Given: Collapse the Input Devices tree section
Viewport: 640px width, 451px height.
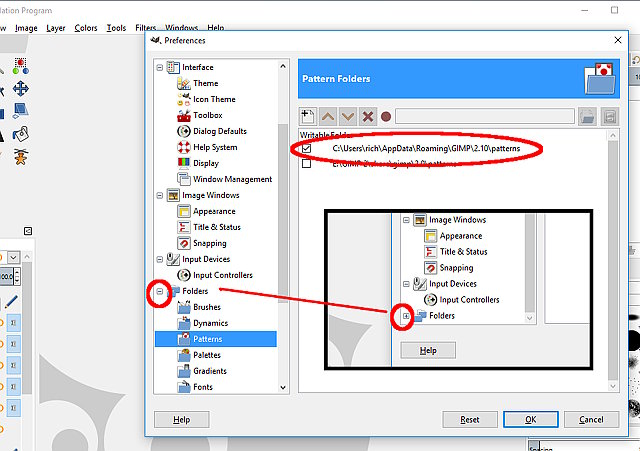Looking at the screenshot, I should tap(160, 259).
